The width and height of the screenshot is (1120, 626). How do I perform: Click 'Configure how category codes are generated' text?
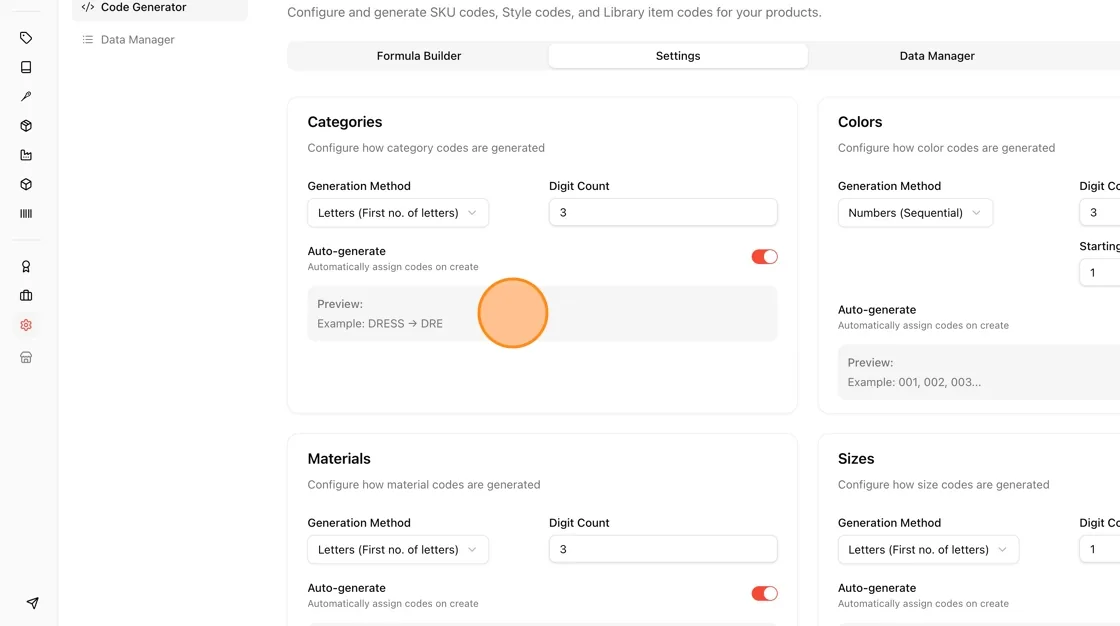click(426, 148)
